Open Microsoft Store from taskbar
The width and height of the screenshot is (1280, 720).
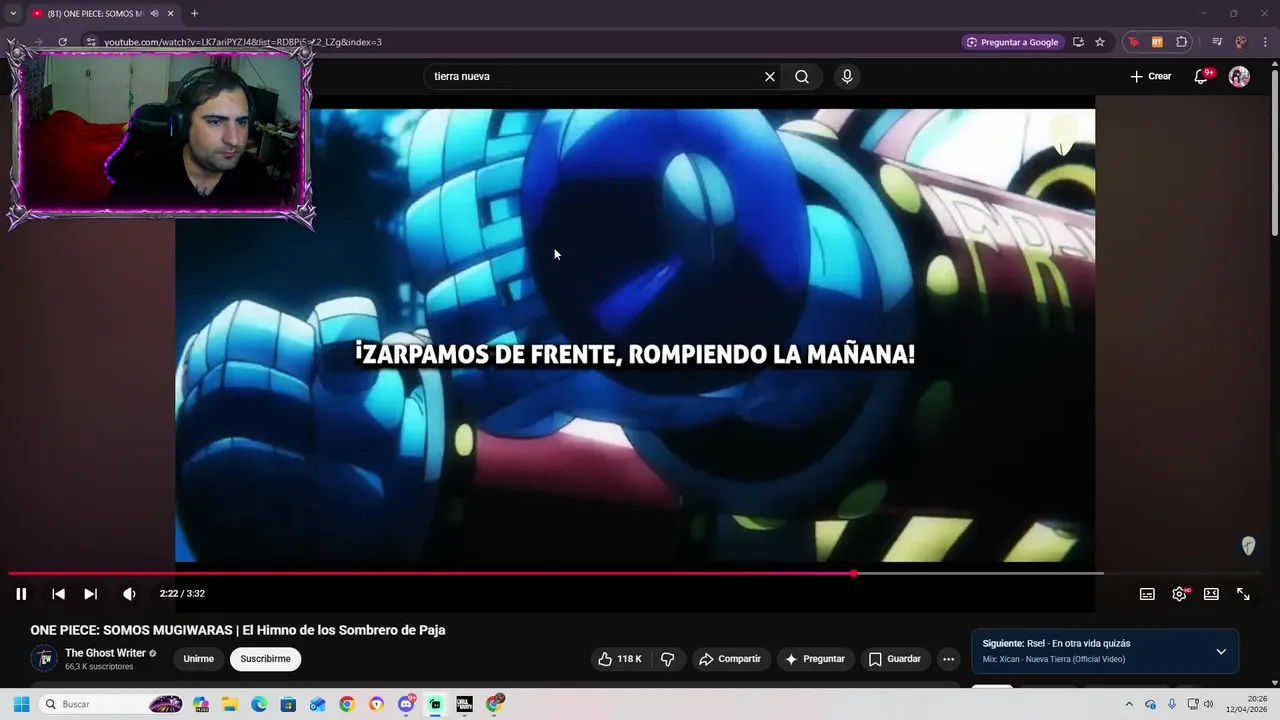tap(288, 704)
